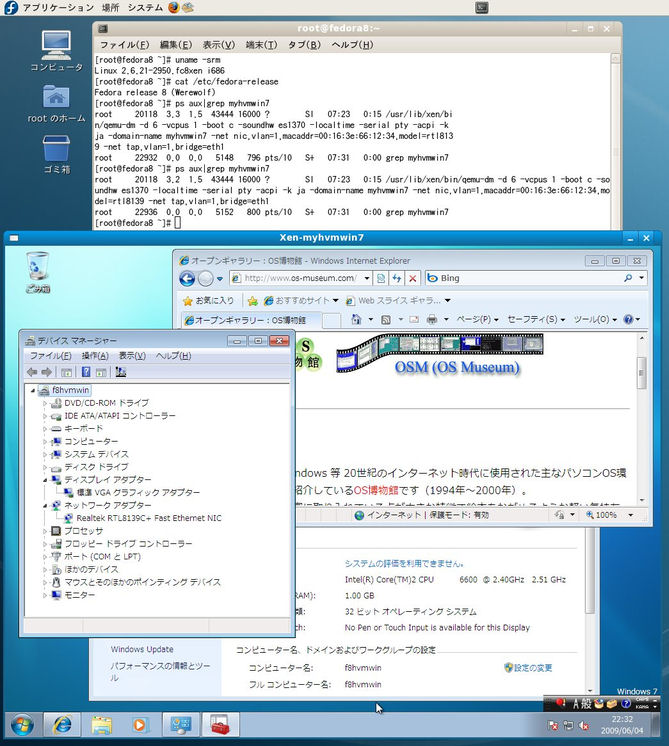Open the GNOME Applications (アプリケーション) menu
669x746 pixels.
pyautogui.click(x=58, y=8)
